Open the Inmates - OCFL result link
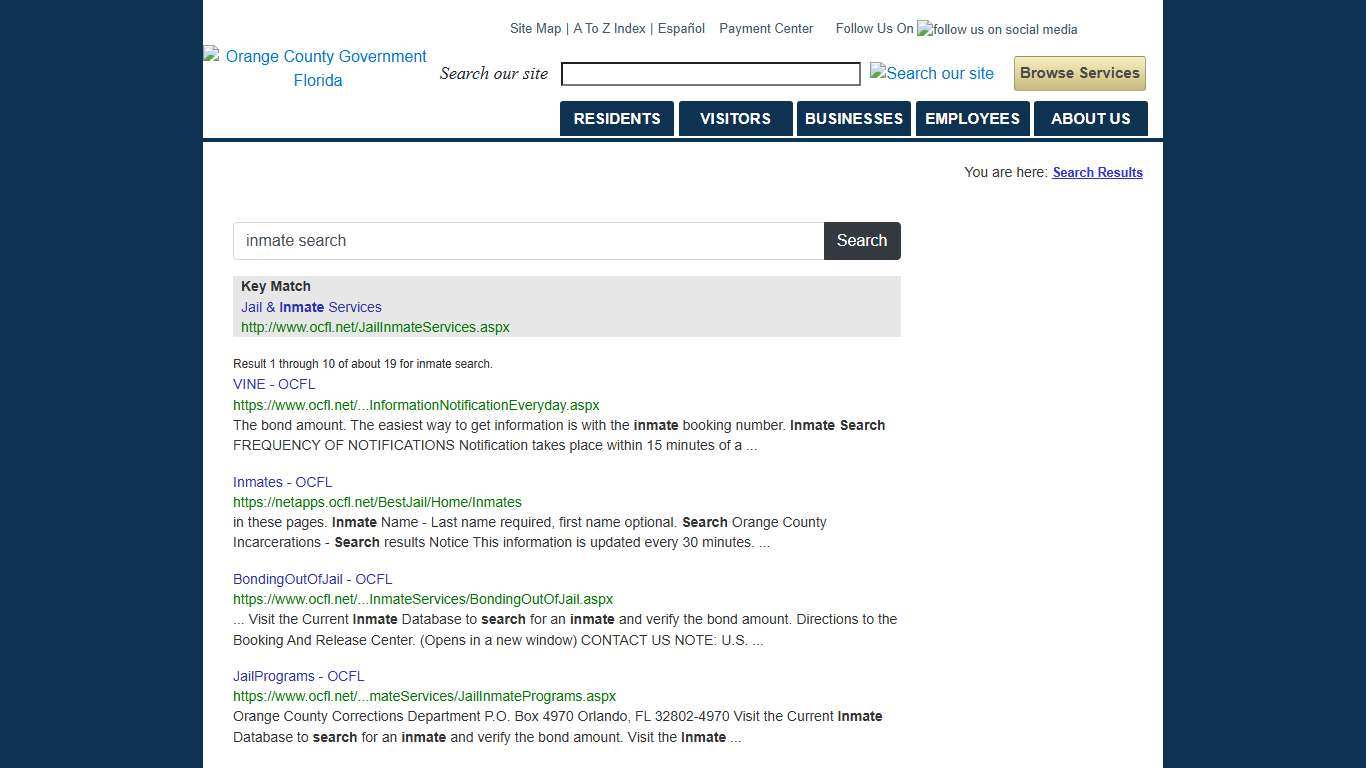The width and height of the screenshot is (1366, 768). pyautogui.click(x=282, y=482)
